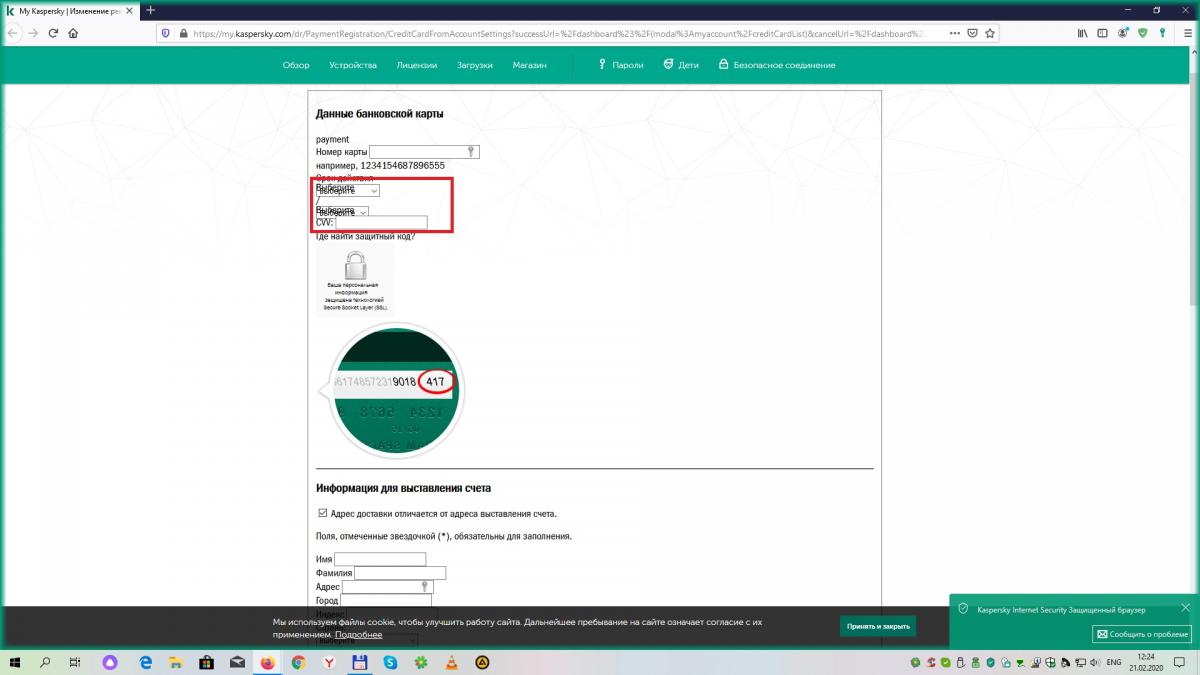The height and width of the screenshot is (675, 1200).
Task: Open the Устройства menu item
Action: (353, 65)
